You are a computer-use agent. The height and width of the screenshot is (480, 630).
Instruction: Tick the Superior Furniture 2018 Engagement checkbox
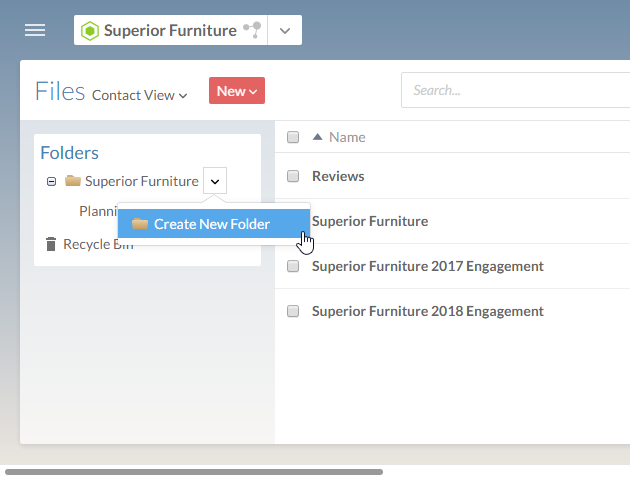pos(293,311)
